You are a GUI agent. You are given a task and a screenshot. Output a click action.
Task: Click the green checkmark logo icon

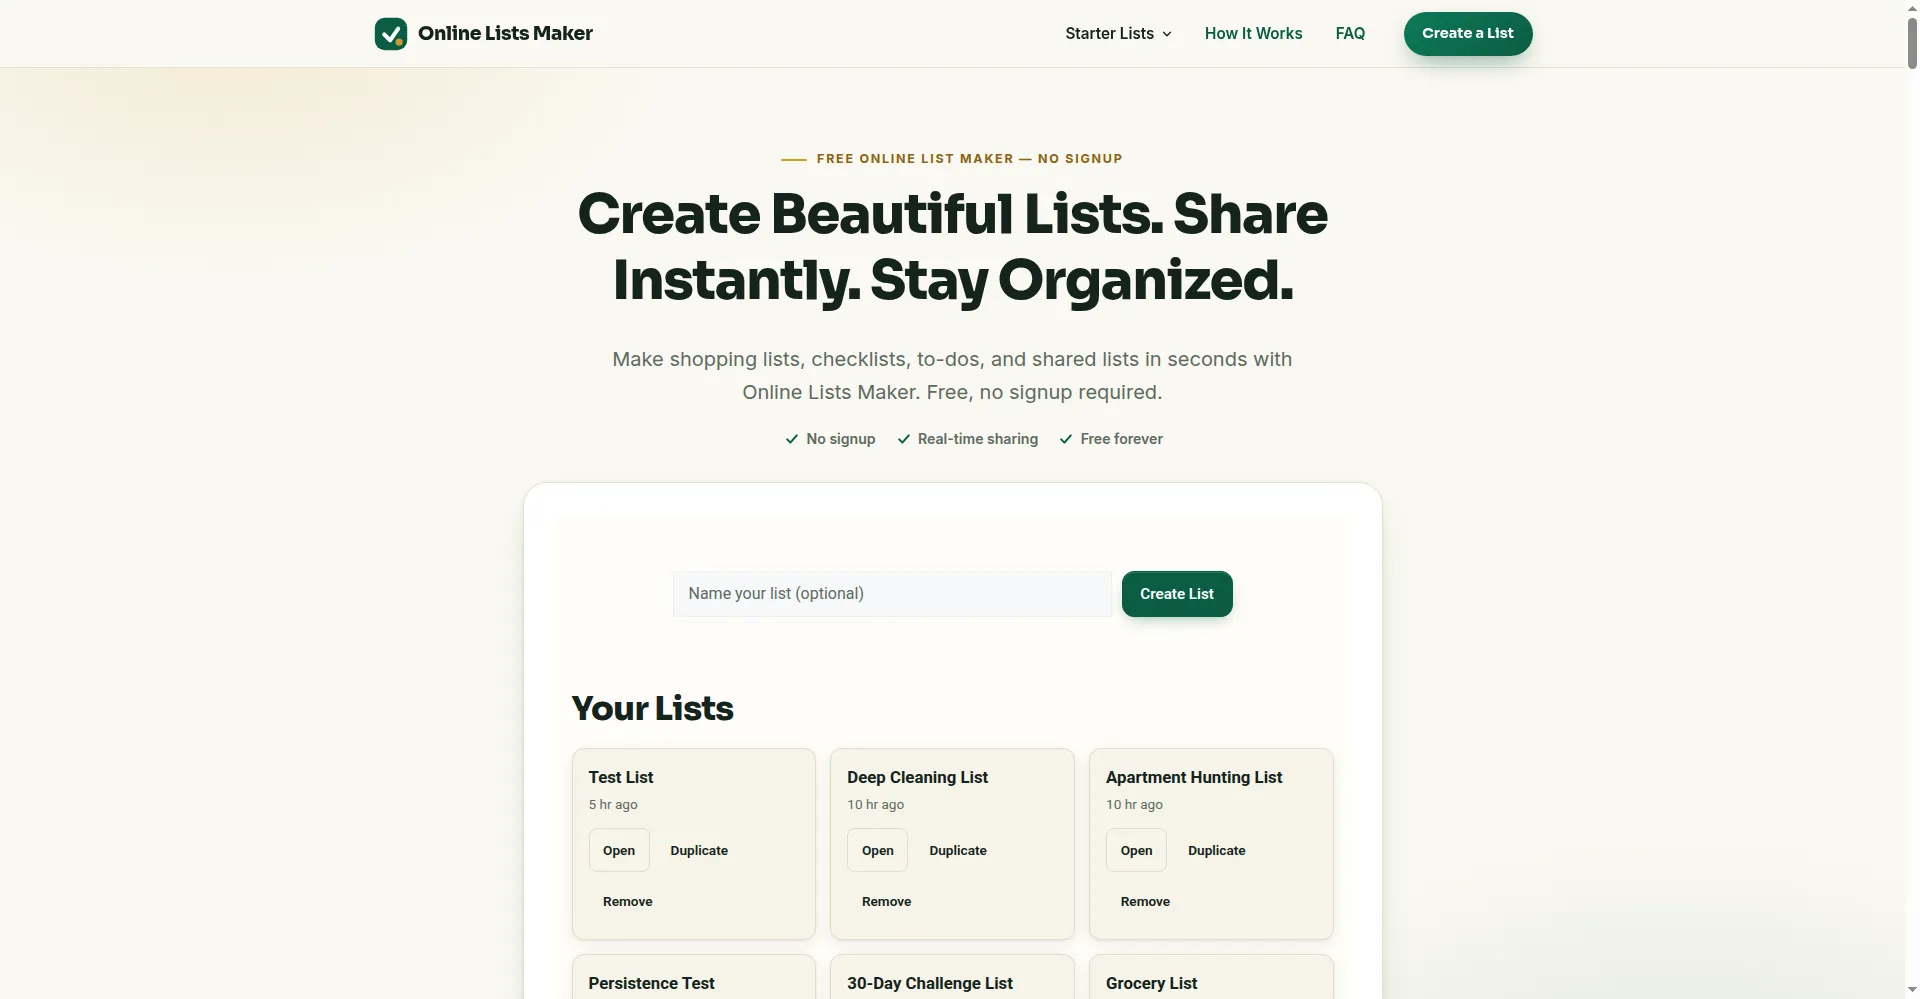(391, 34)
